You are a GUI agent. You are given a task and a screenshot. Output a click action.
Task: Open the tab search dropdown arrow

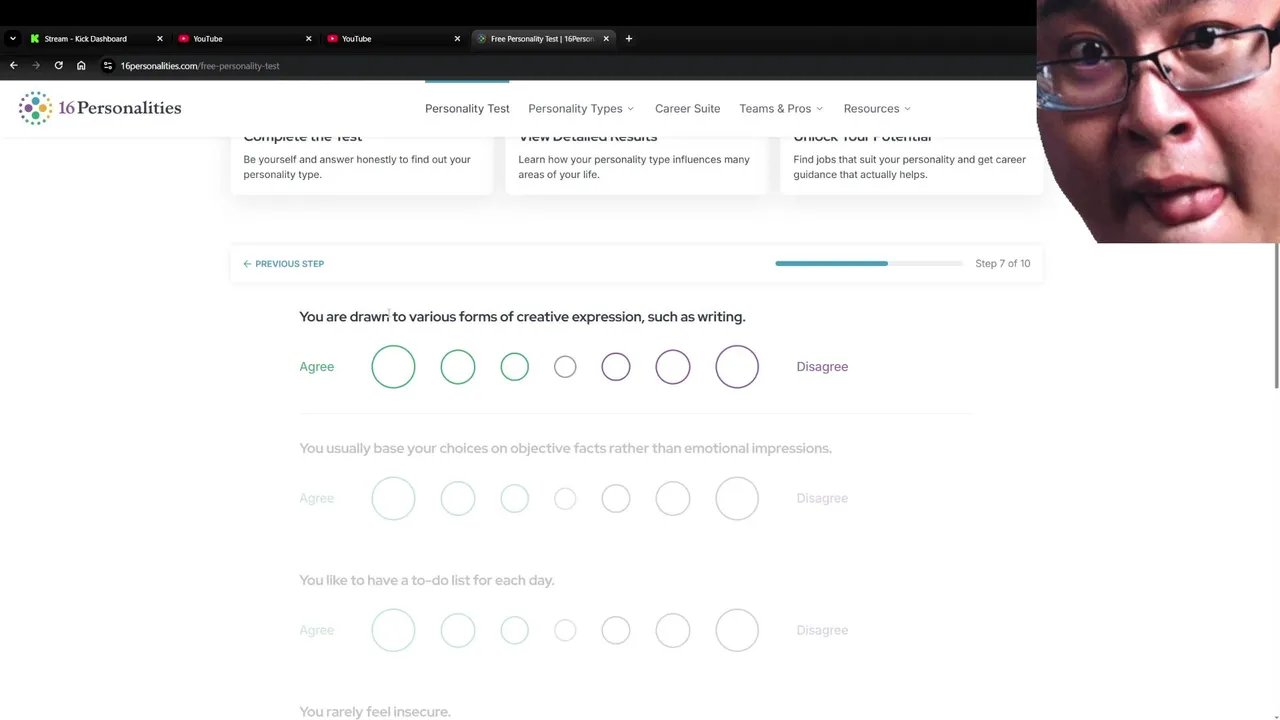point(12,39)
